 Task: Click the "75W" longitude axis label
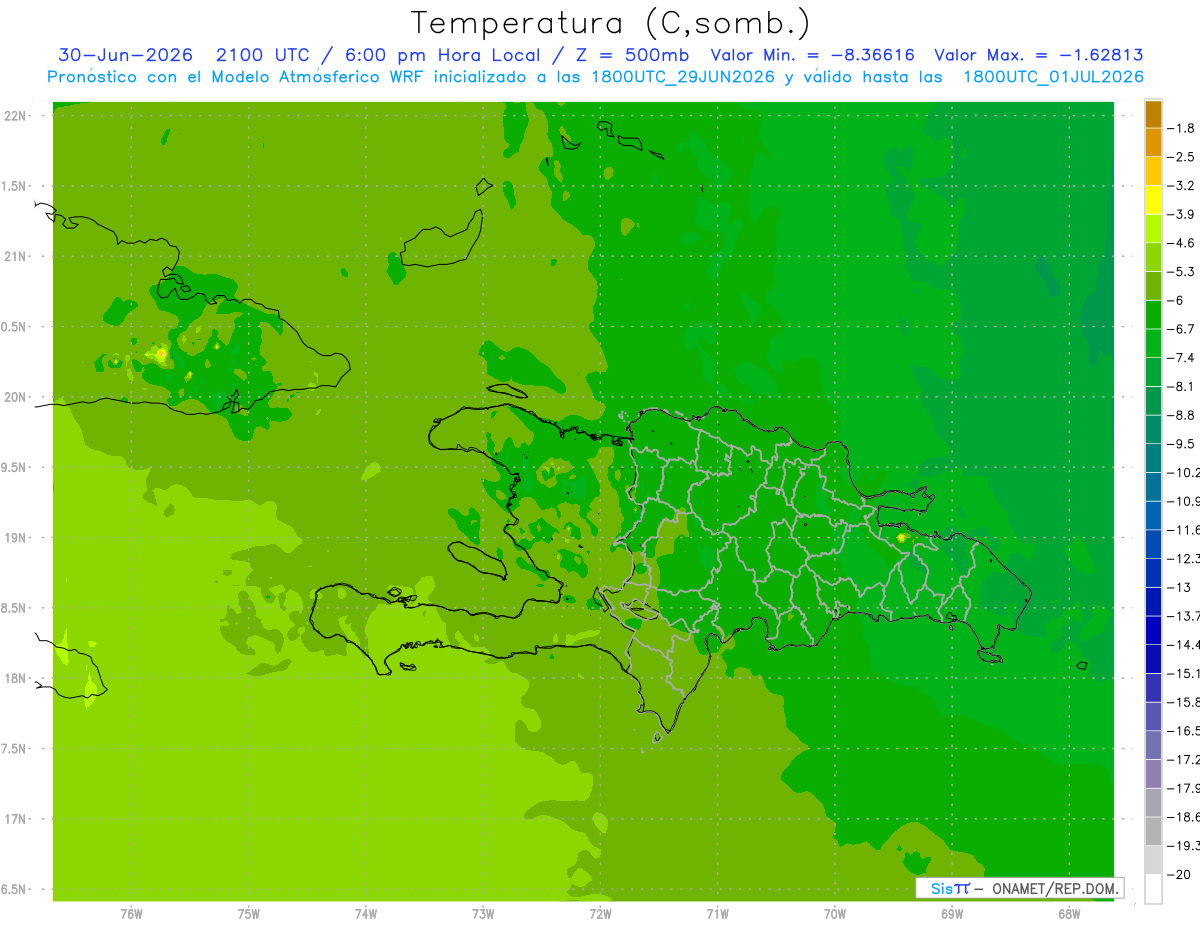(x=249, y=913)
